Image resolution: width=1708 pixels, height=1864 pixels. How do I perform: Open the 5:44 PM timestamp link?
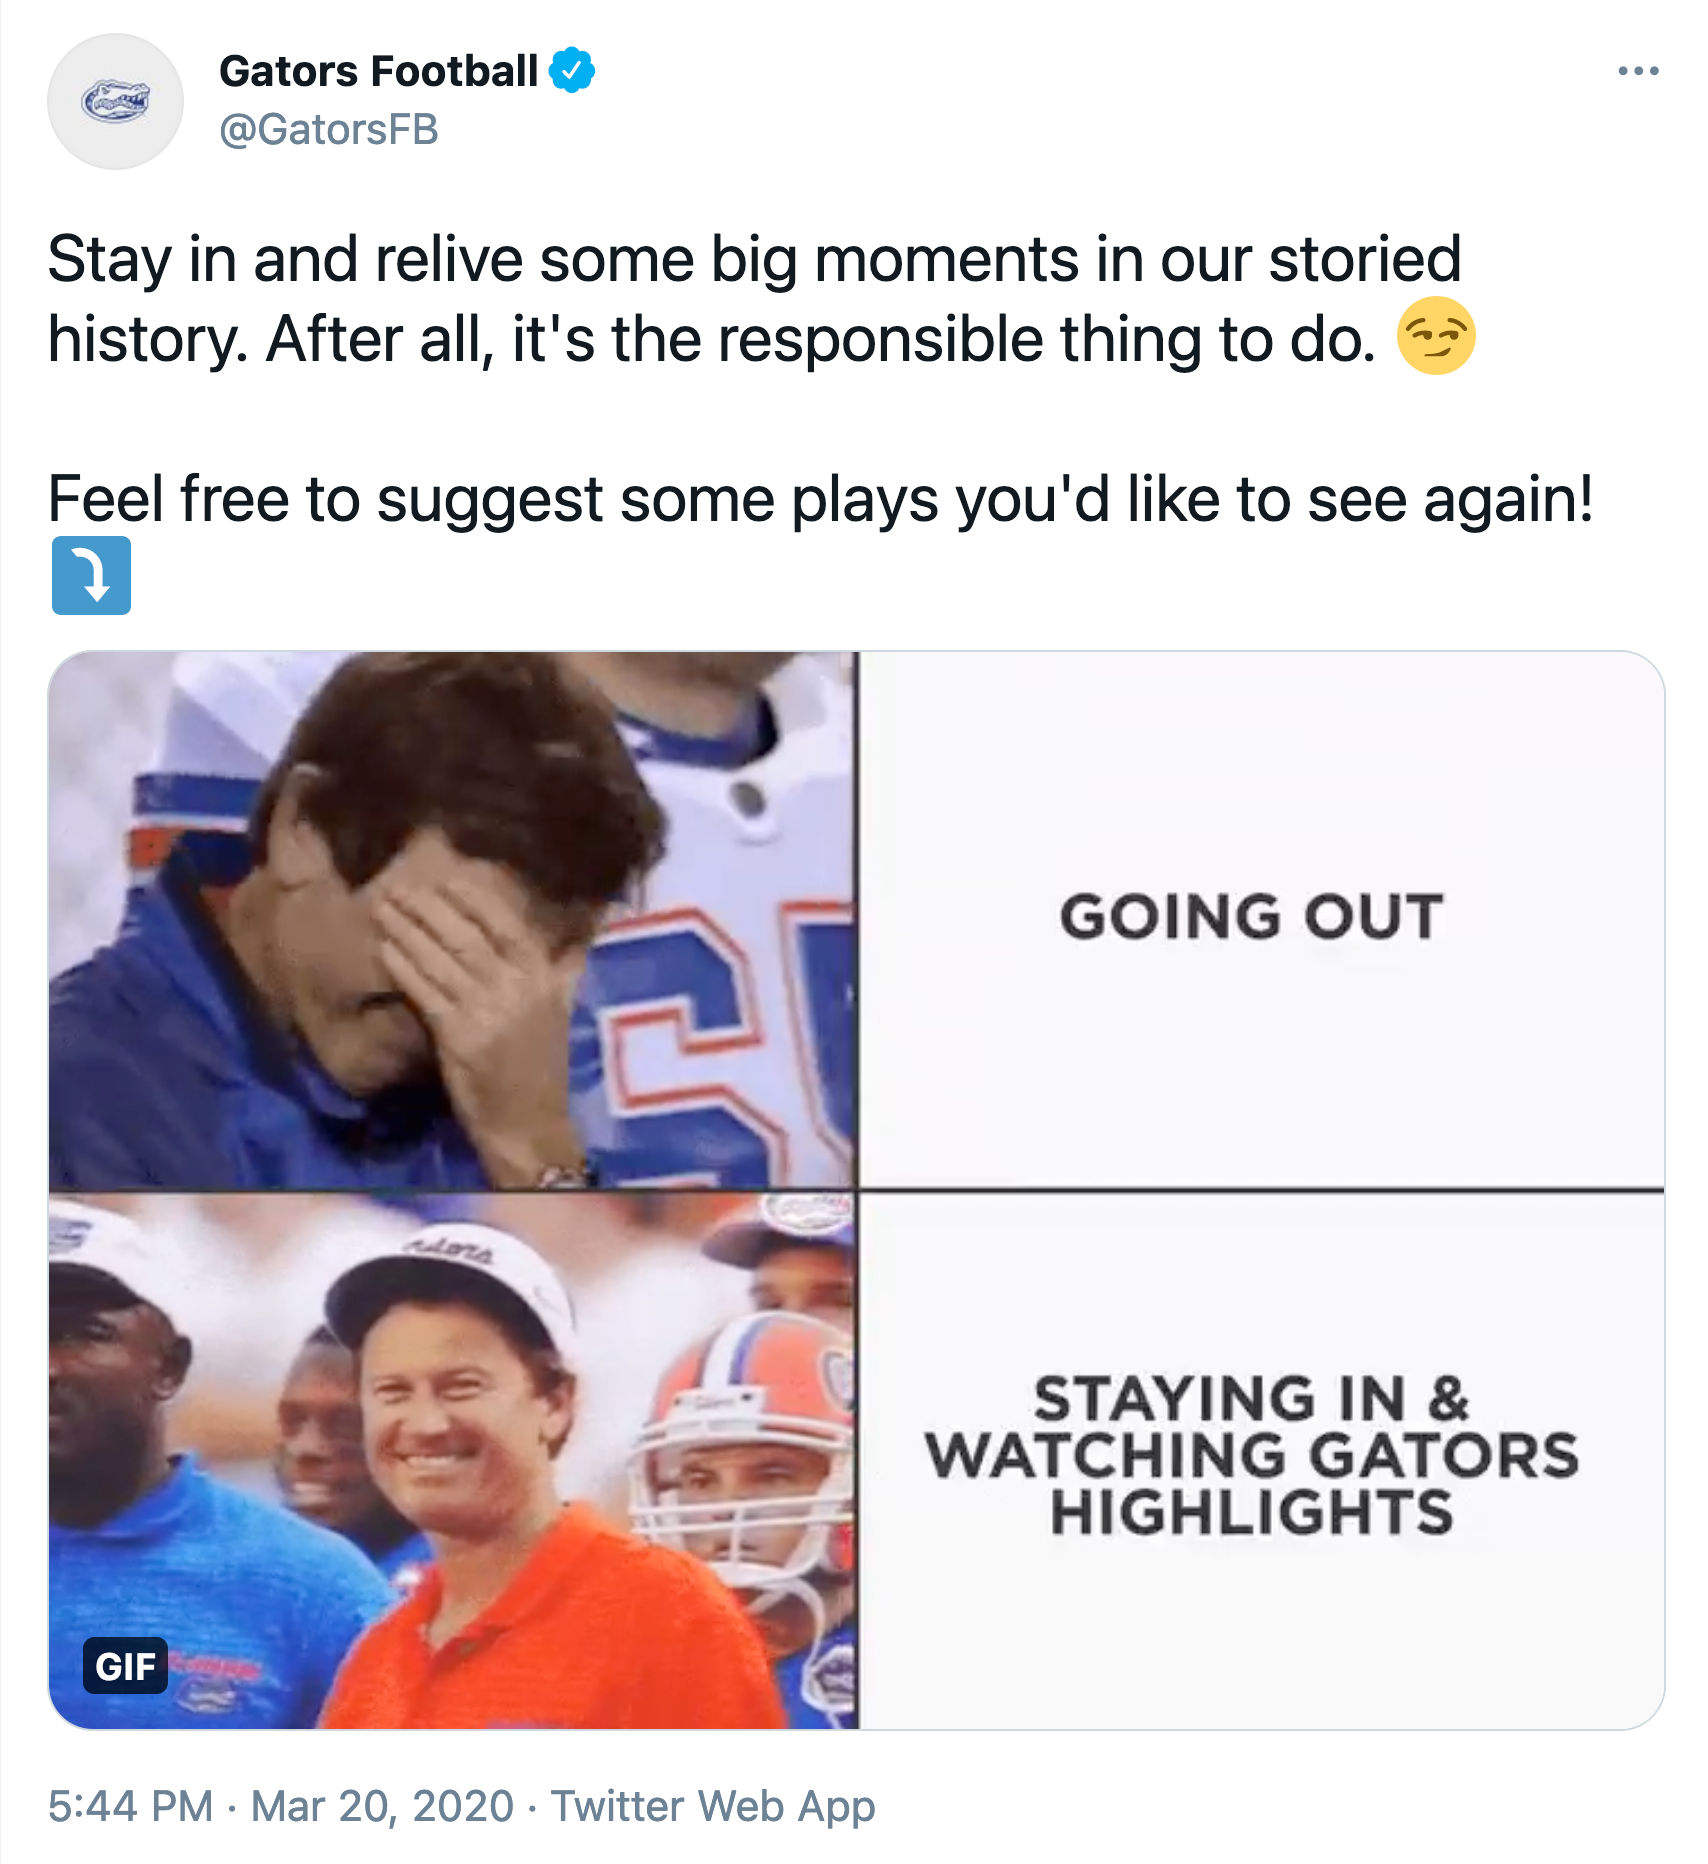click(131, 1806)
